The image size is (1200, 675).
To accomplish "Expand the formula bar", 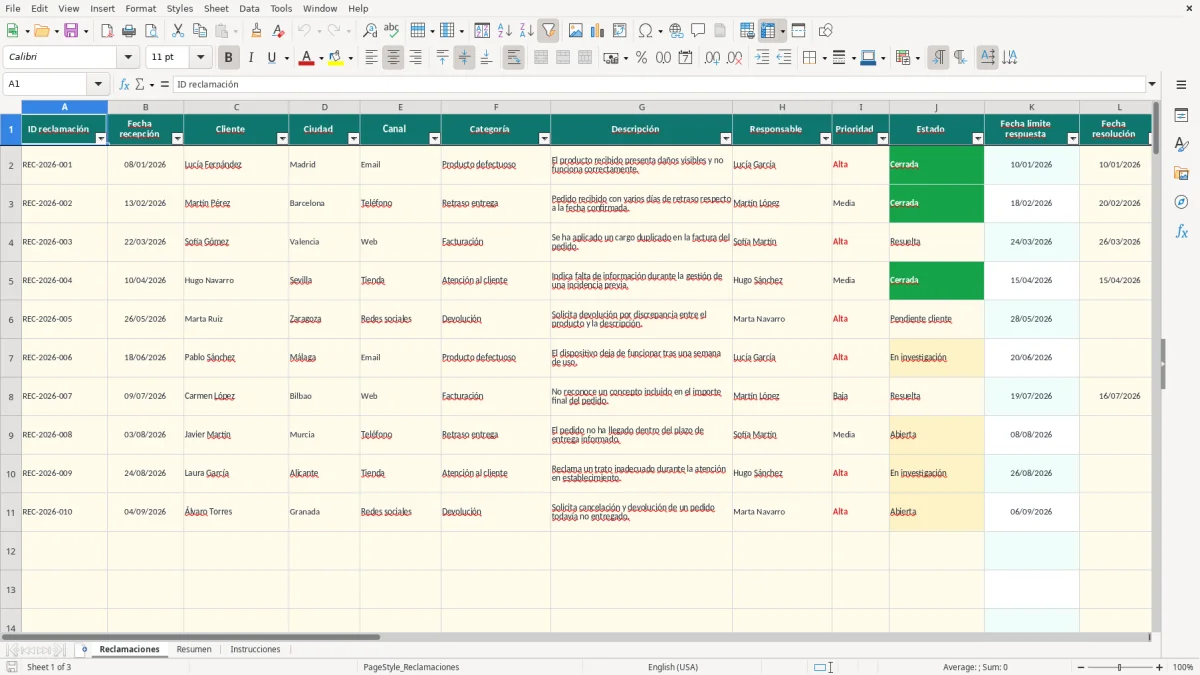I will [x=1152, y=84].
